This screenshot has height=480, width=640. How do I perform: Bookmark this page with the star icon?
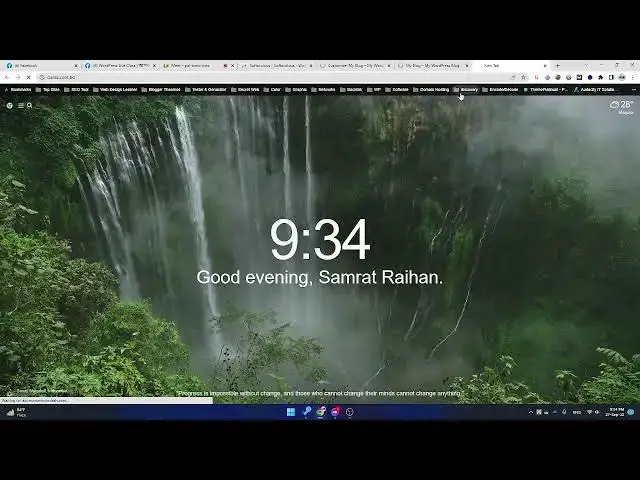pyautogui.click(x=523, y=77)
